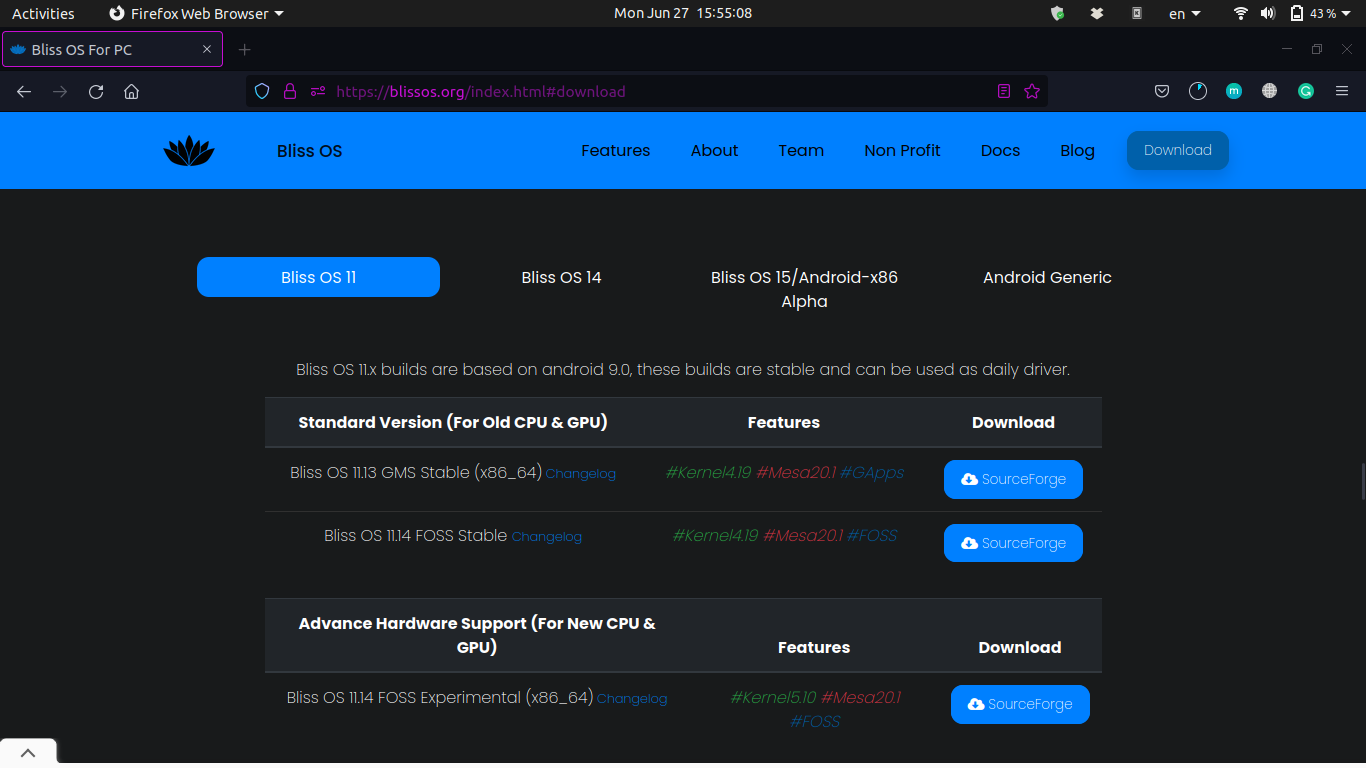Click the clock-shaped extension icon showing progress
Image resolution: width=1366 pixels, height=768 pixels.
(1197, 91)
